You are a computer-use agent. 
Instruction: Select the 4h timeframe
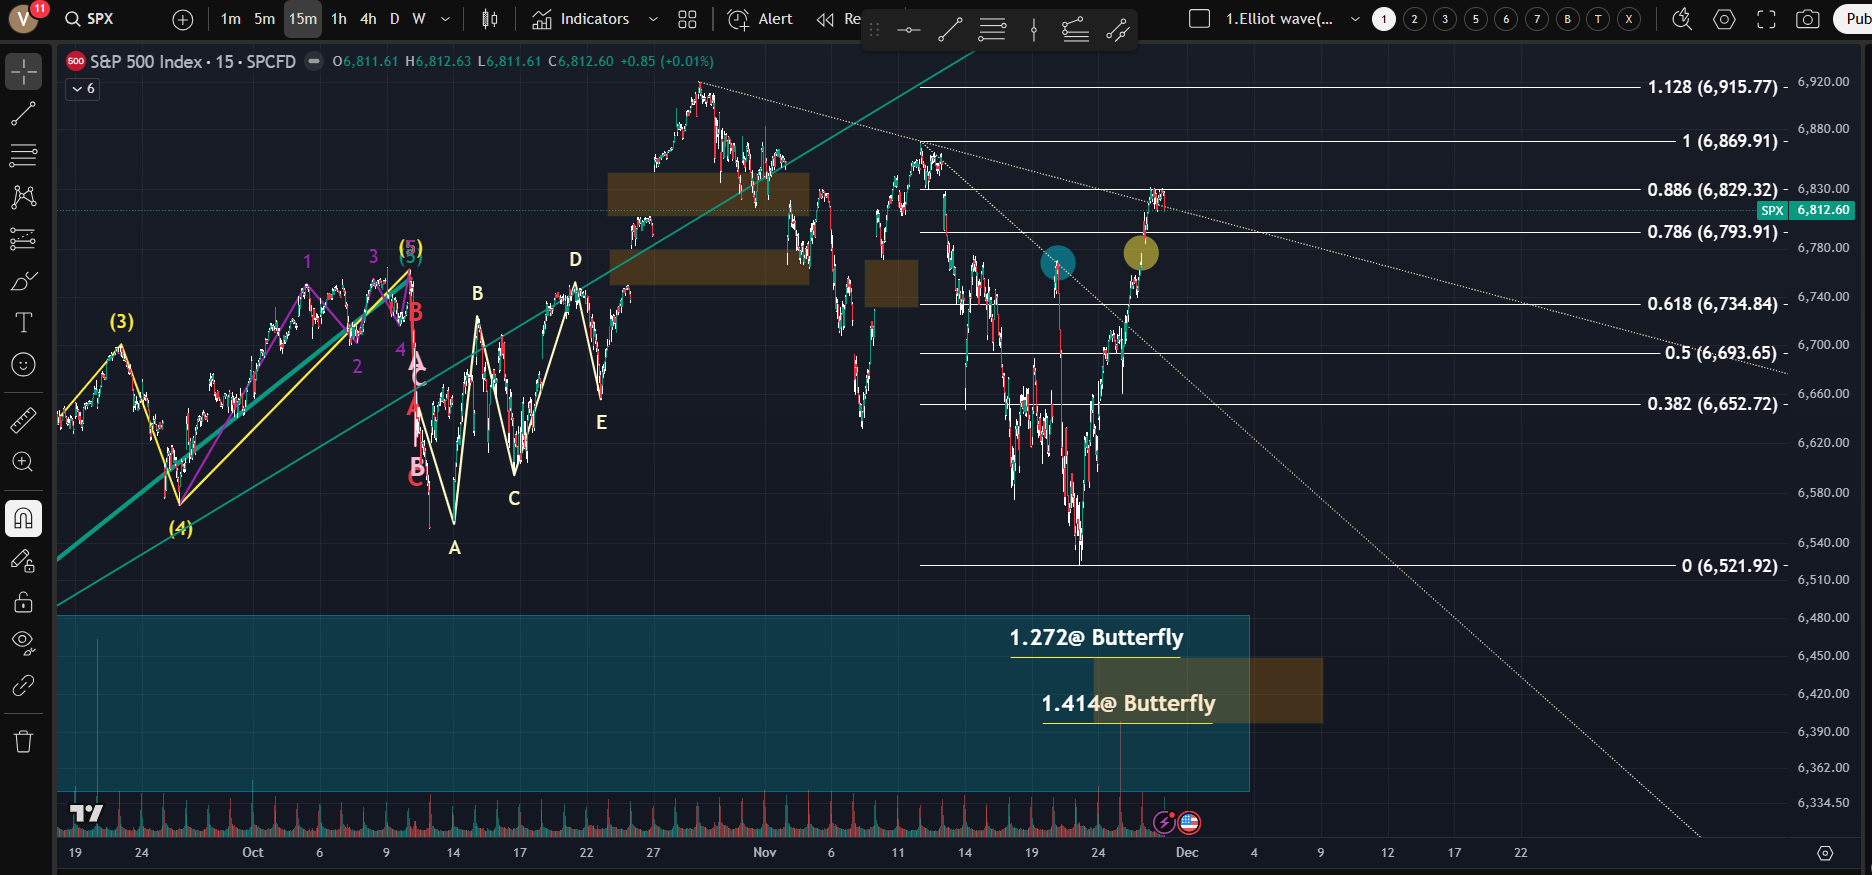tap(368, 19)
